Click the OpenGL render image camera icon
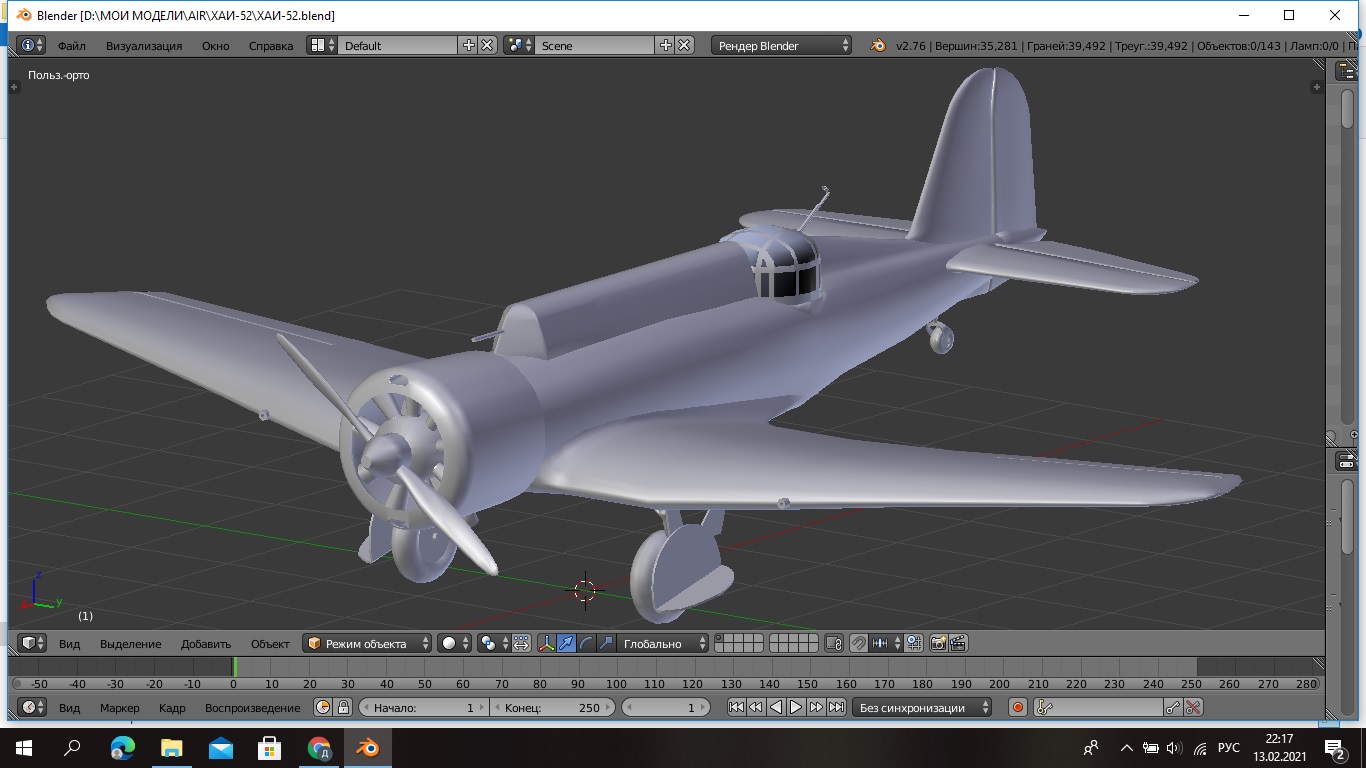The height and width of the screenshot is (768, 1366). coord(939,644)
